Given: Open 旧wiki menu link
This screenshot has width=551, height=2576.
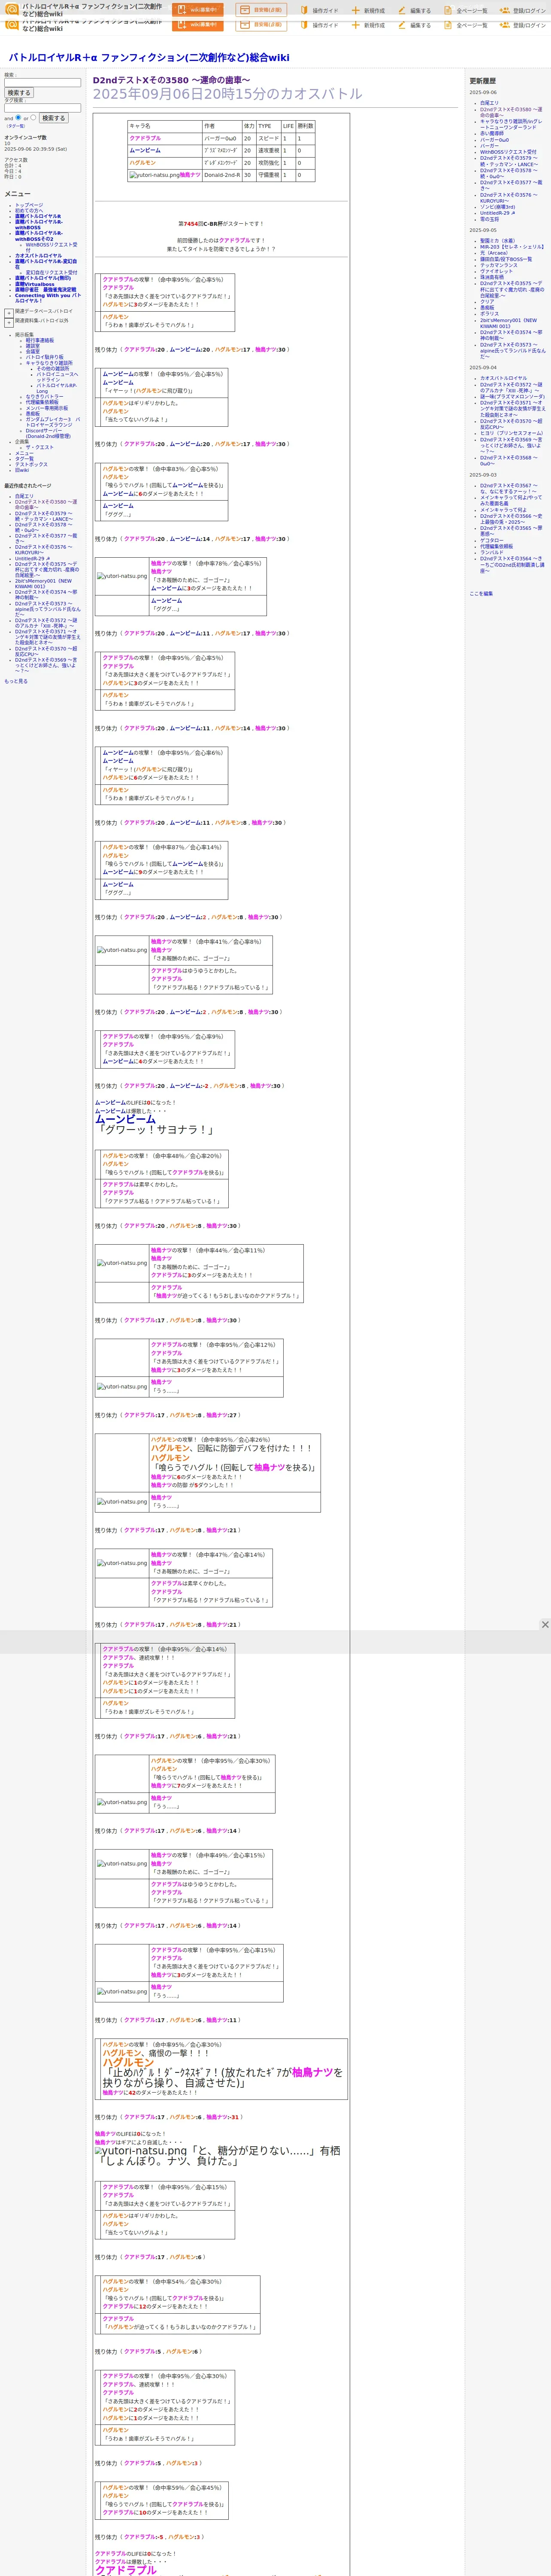Looking at the screenshot, I should pos(22,470).
